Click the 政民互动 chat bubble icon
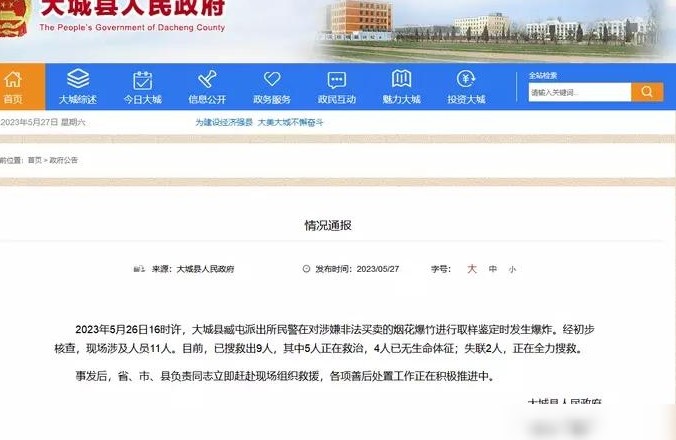Viewport: 676px width, 440px height. (337, 80)
